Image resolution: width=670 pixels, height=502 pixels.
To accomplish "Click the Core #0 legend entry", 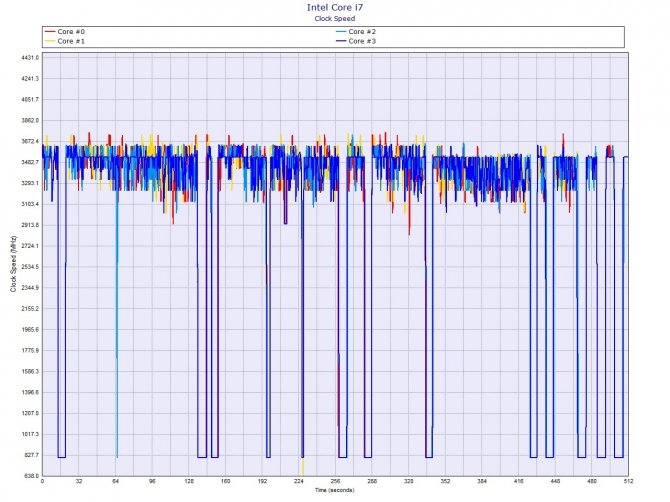I will point(65,32).
